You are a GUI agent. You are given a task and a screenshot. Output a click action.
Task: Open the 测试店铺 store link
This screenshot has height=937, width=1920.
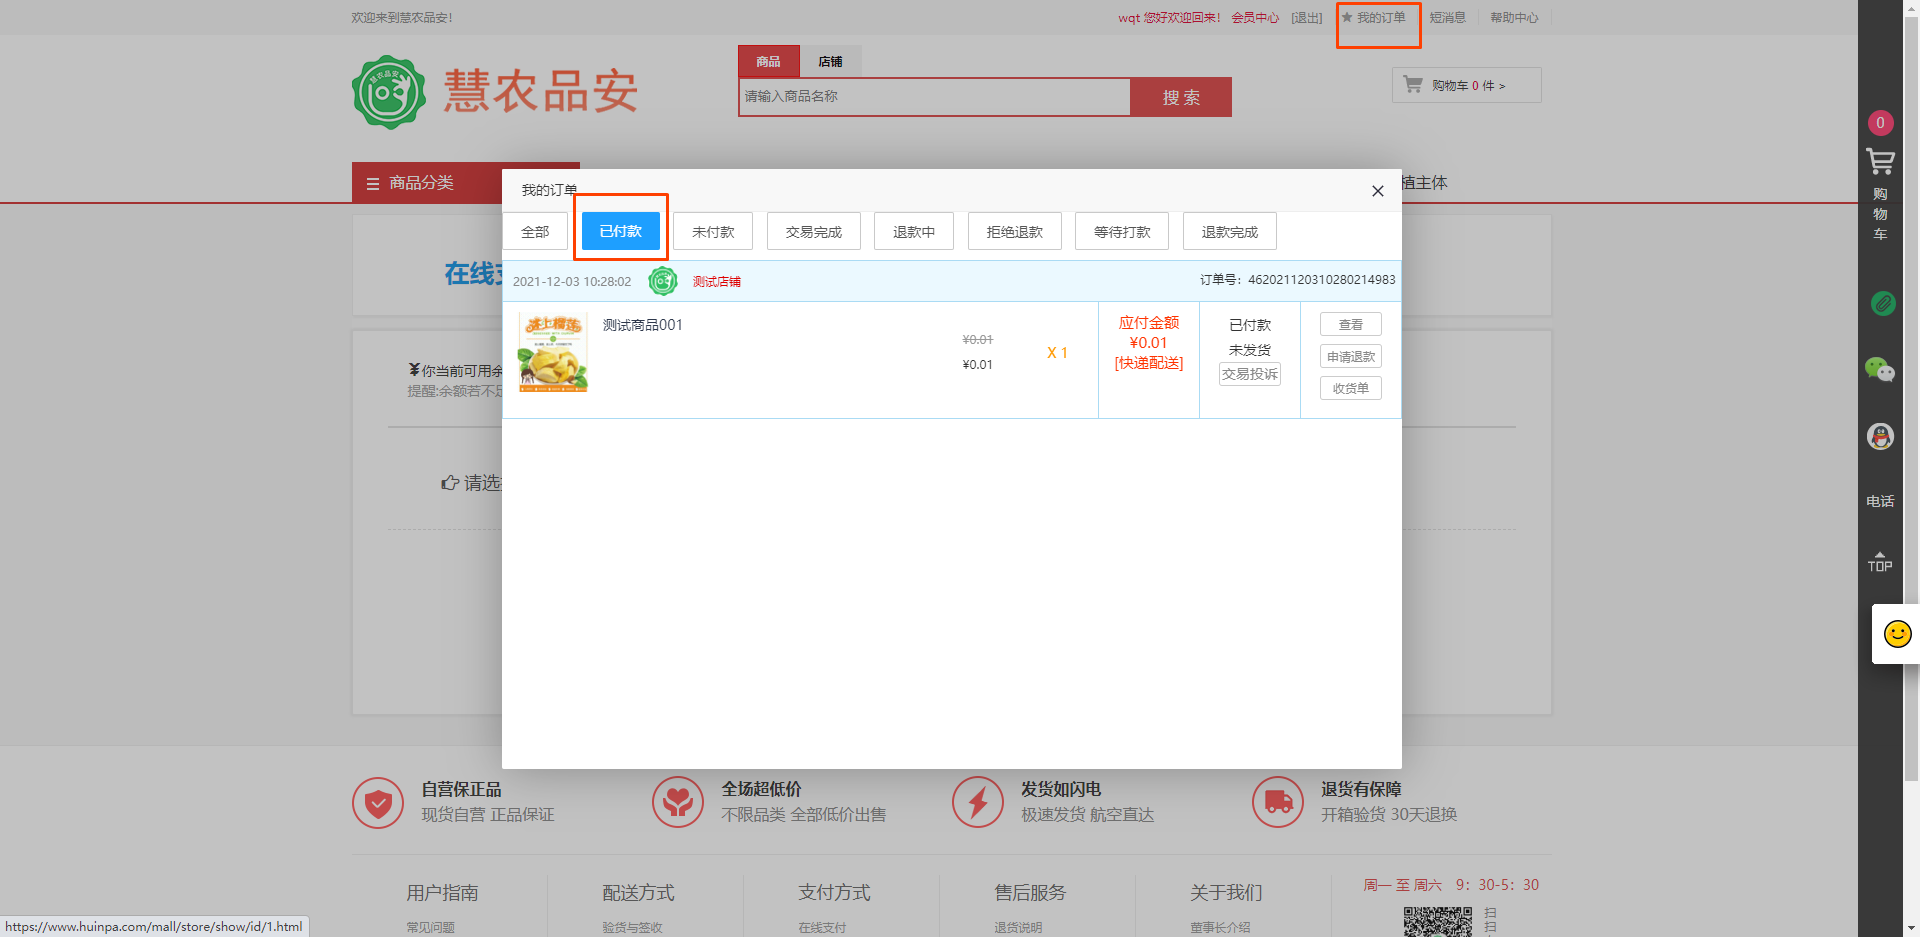pos(717,282)
